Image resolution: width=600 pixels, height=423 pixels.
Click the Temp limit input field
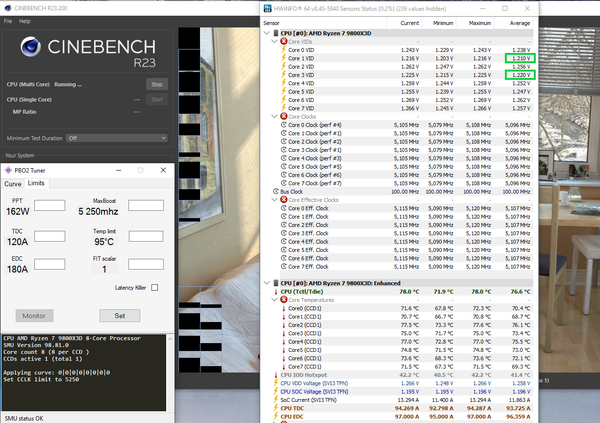point(146,236)
